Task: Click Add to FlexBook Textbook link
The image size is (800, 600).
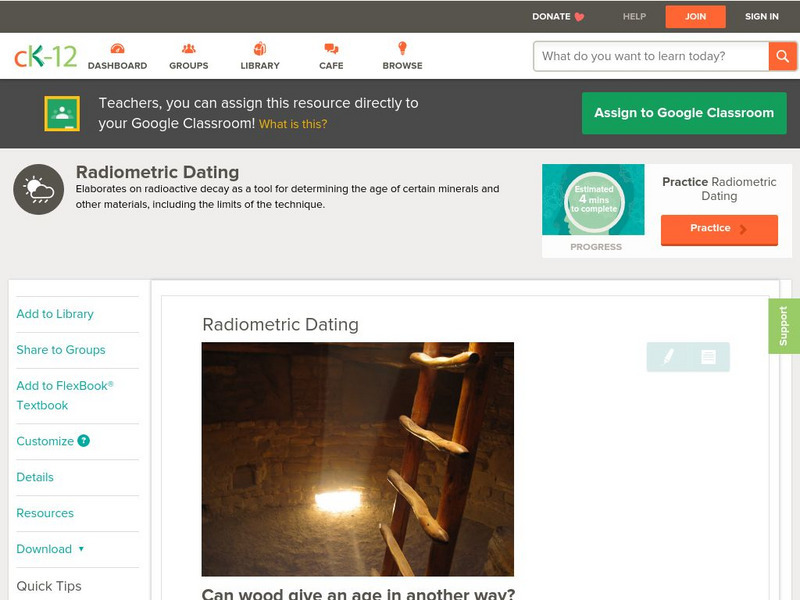Action: point(65,395)
